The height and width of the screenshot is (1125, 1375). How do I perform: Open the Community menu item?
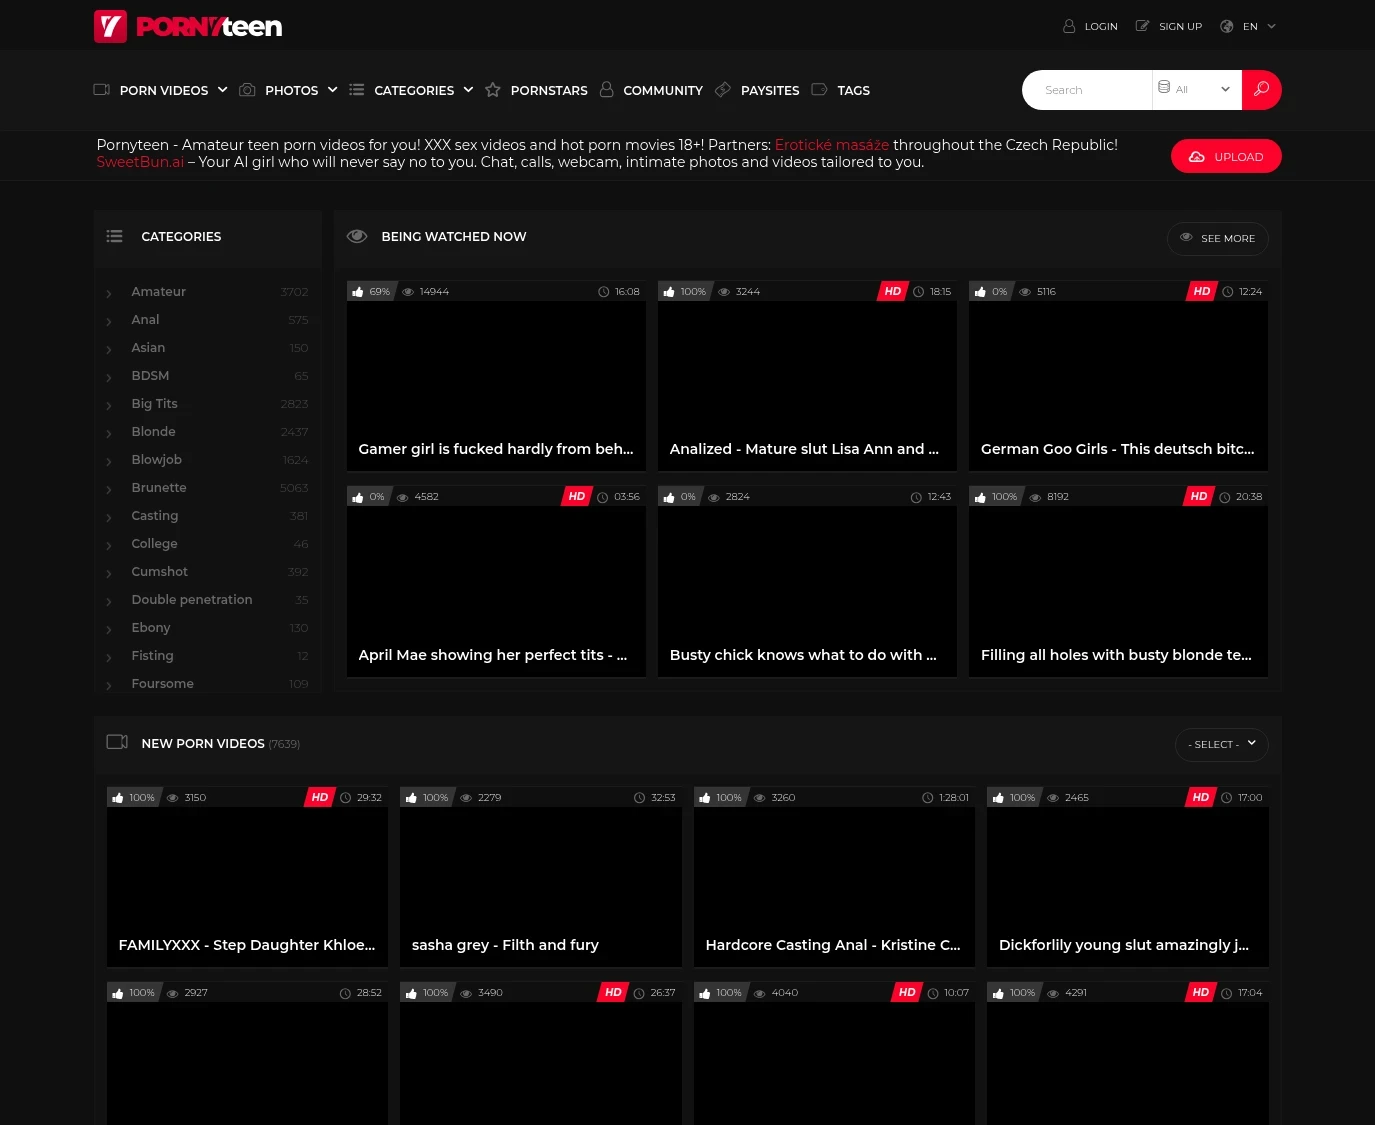click(663, 90)
